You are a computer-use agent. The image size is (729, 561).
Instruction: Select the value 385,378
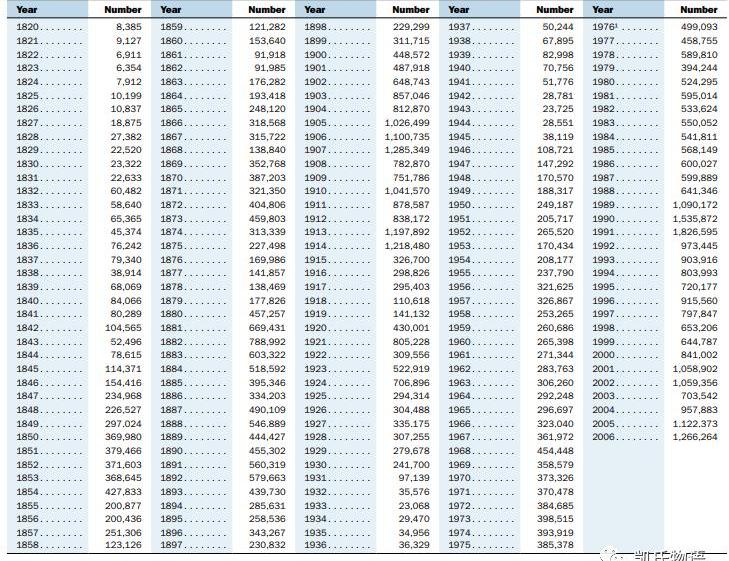tap(556, 545)
